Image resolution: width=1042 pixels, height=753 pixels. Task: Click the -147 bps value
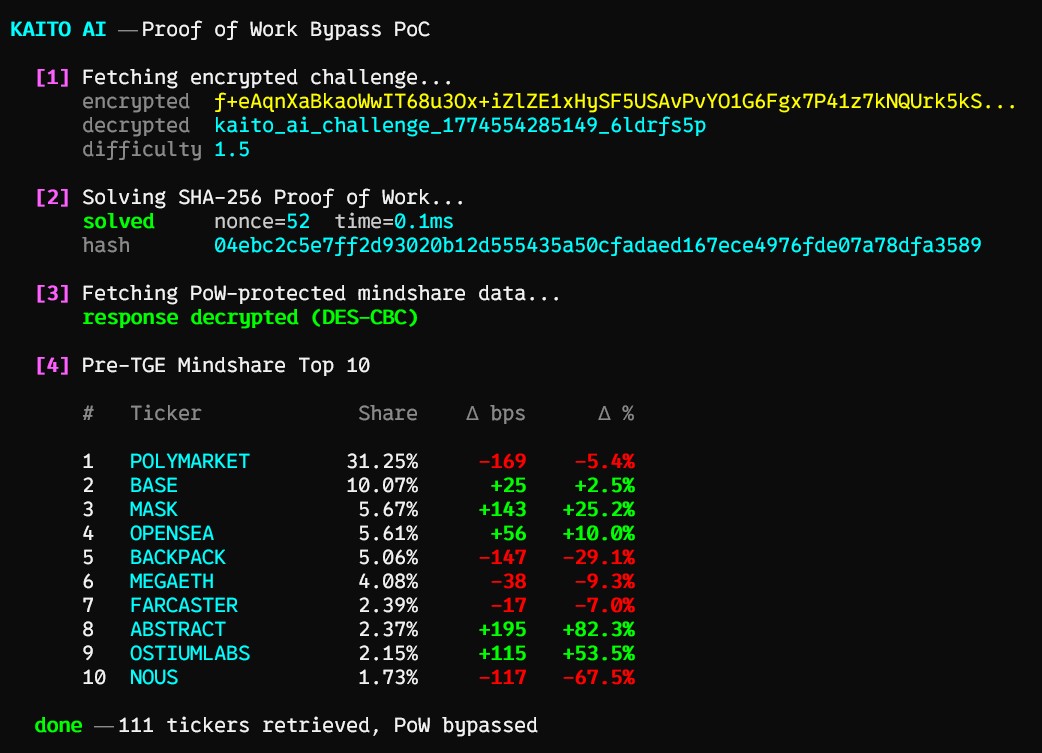(x=502, y=557)
